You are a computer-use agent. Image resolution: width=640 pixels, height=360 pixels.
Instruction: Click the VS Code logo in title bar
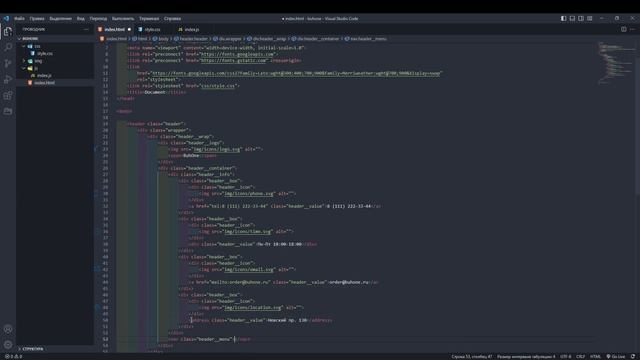6,18
